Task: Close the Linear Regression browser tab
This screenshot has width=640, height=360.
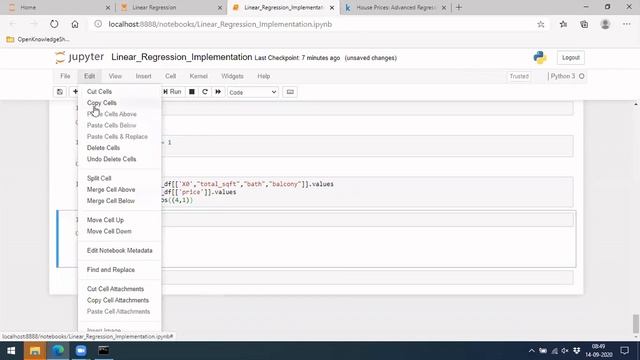Action: [220, 8]
